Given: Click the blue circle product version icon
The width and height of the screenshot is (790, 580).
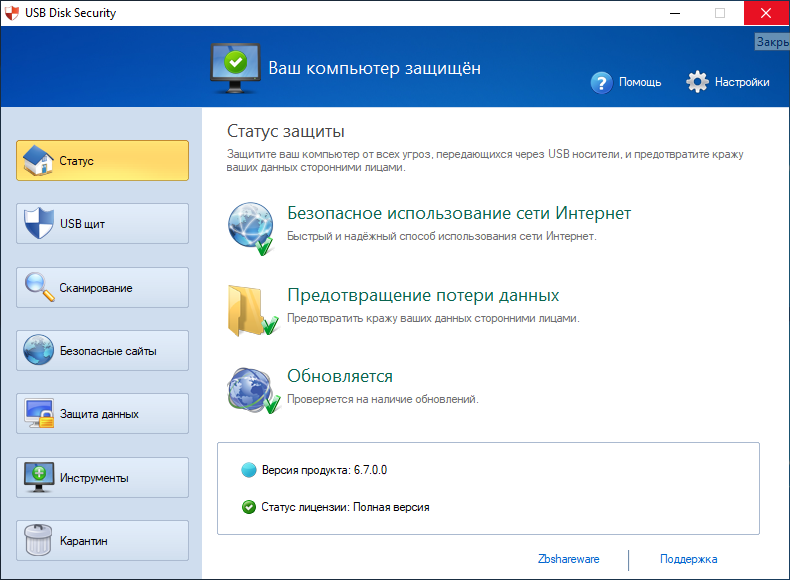Looking at the screenshot, I should (x=249, y=470).
